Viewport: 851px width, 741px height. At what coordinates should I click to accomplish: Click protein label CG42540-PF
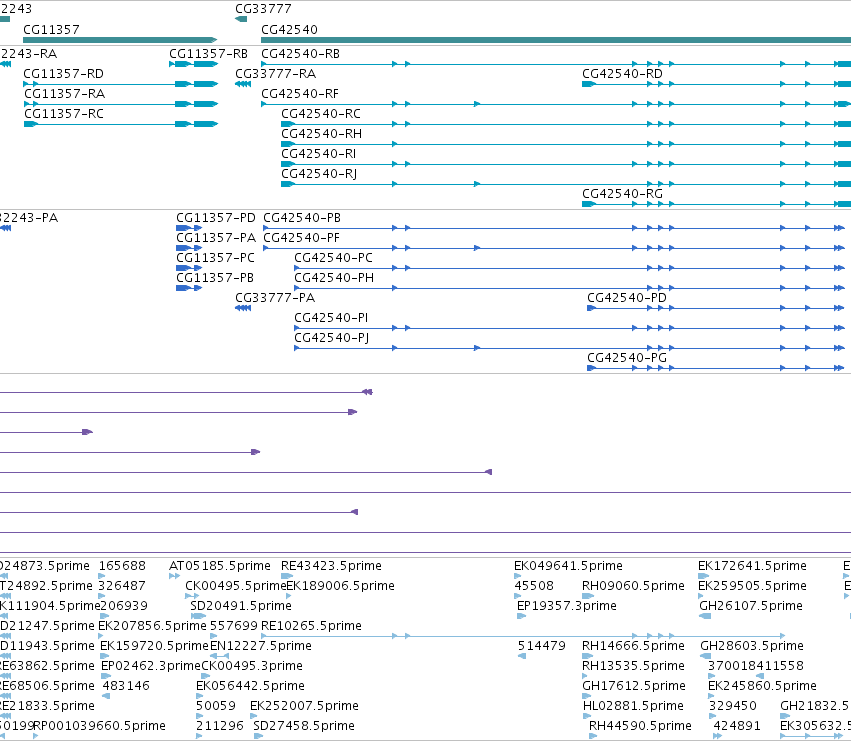[x=301, y=238]
